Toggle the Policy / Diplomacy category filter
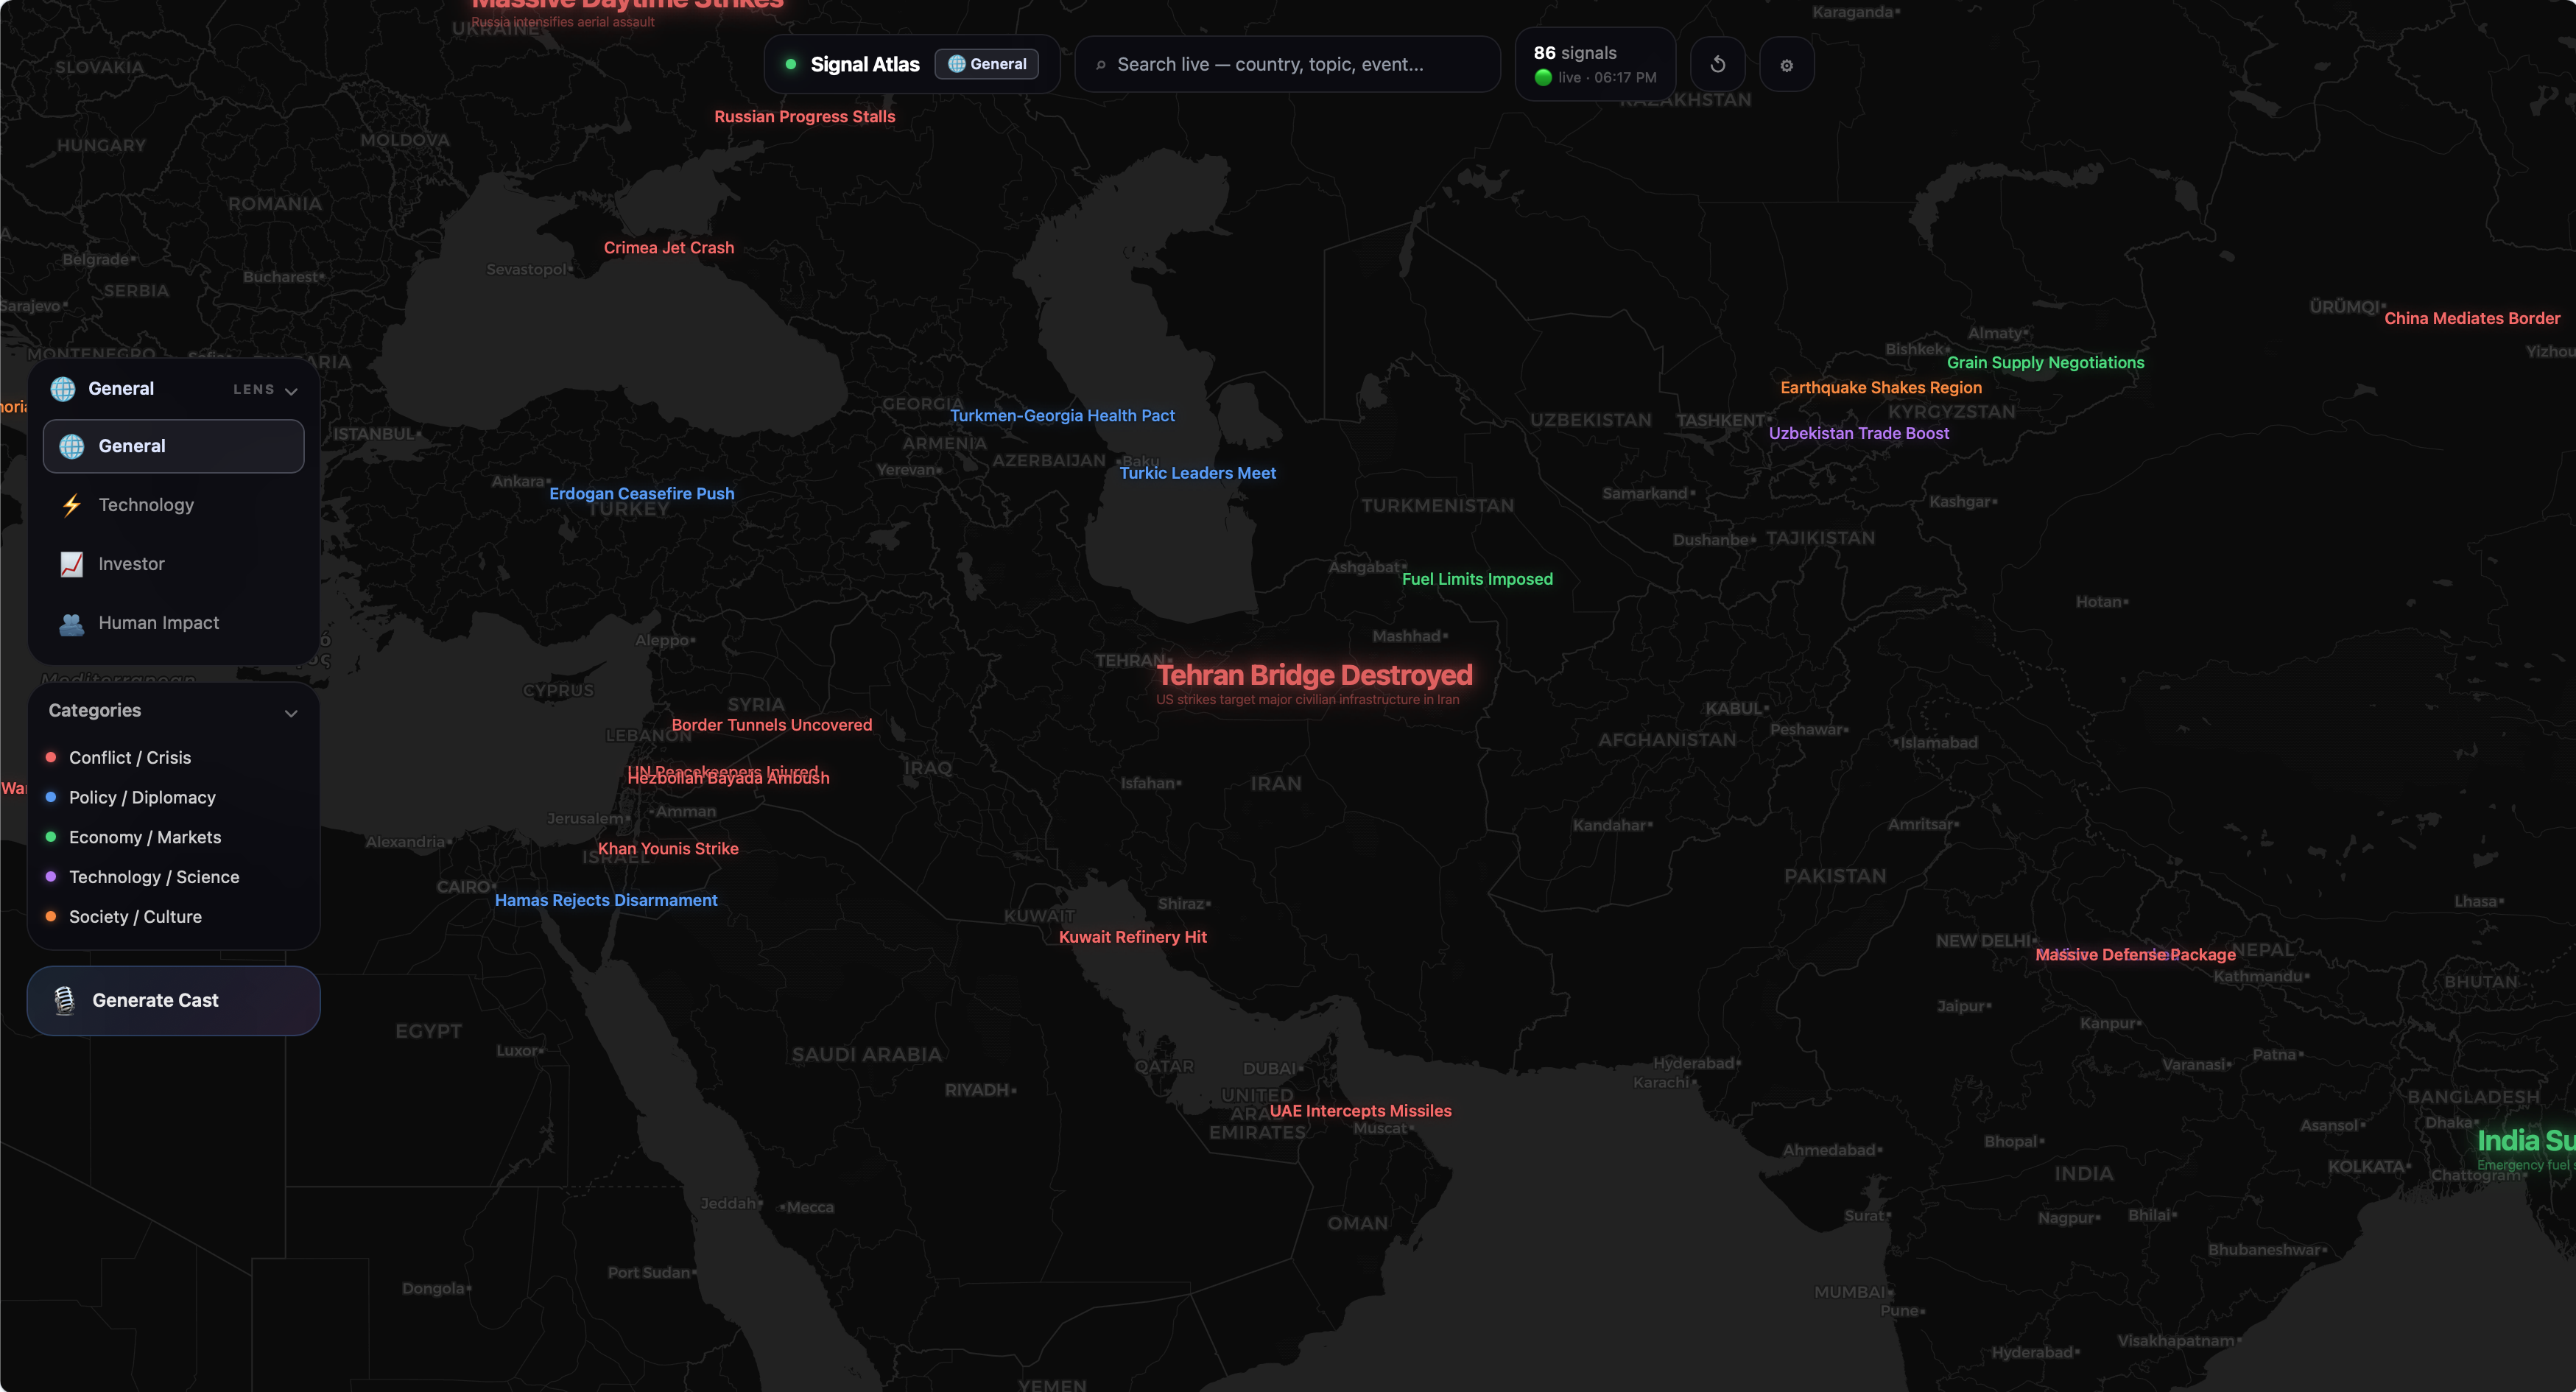2576x1392 pixels. click(141, 797)
